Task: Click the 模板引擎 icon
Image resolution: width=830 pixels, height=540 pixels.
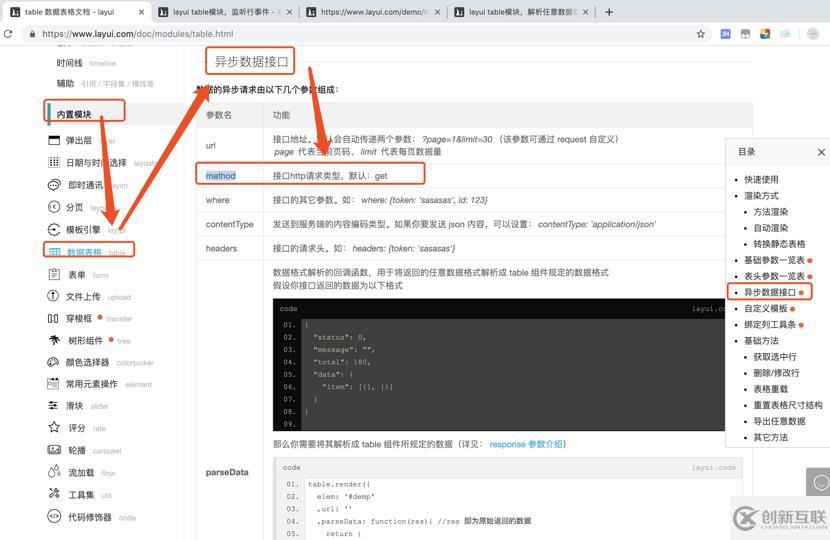Action: coord(54,229)
